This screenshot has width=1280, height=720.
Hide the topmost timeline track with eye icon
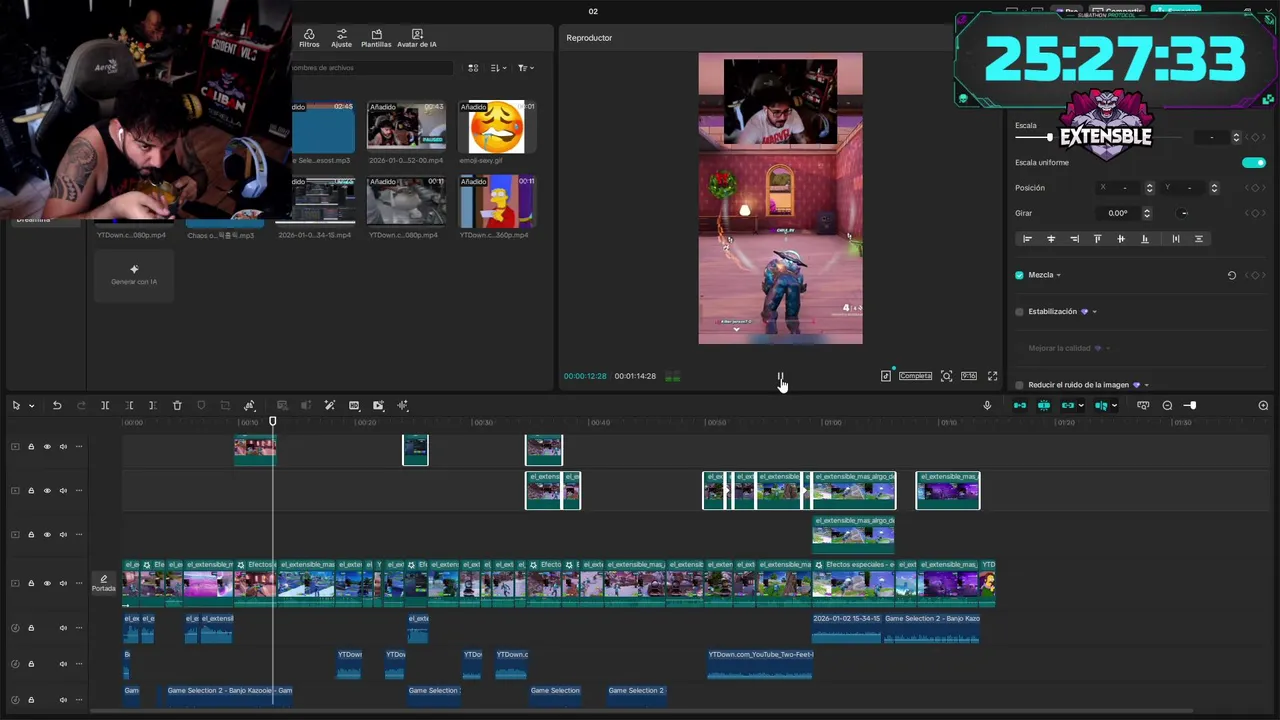click(47, 447)
